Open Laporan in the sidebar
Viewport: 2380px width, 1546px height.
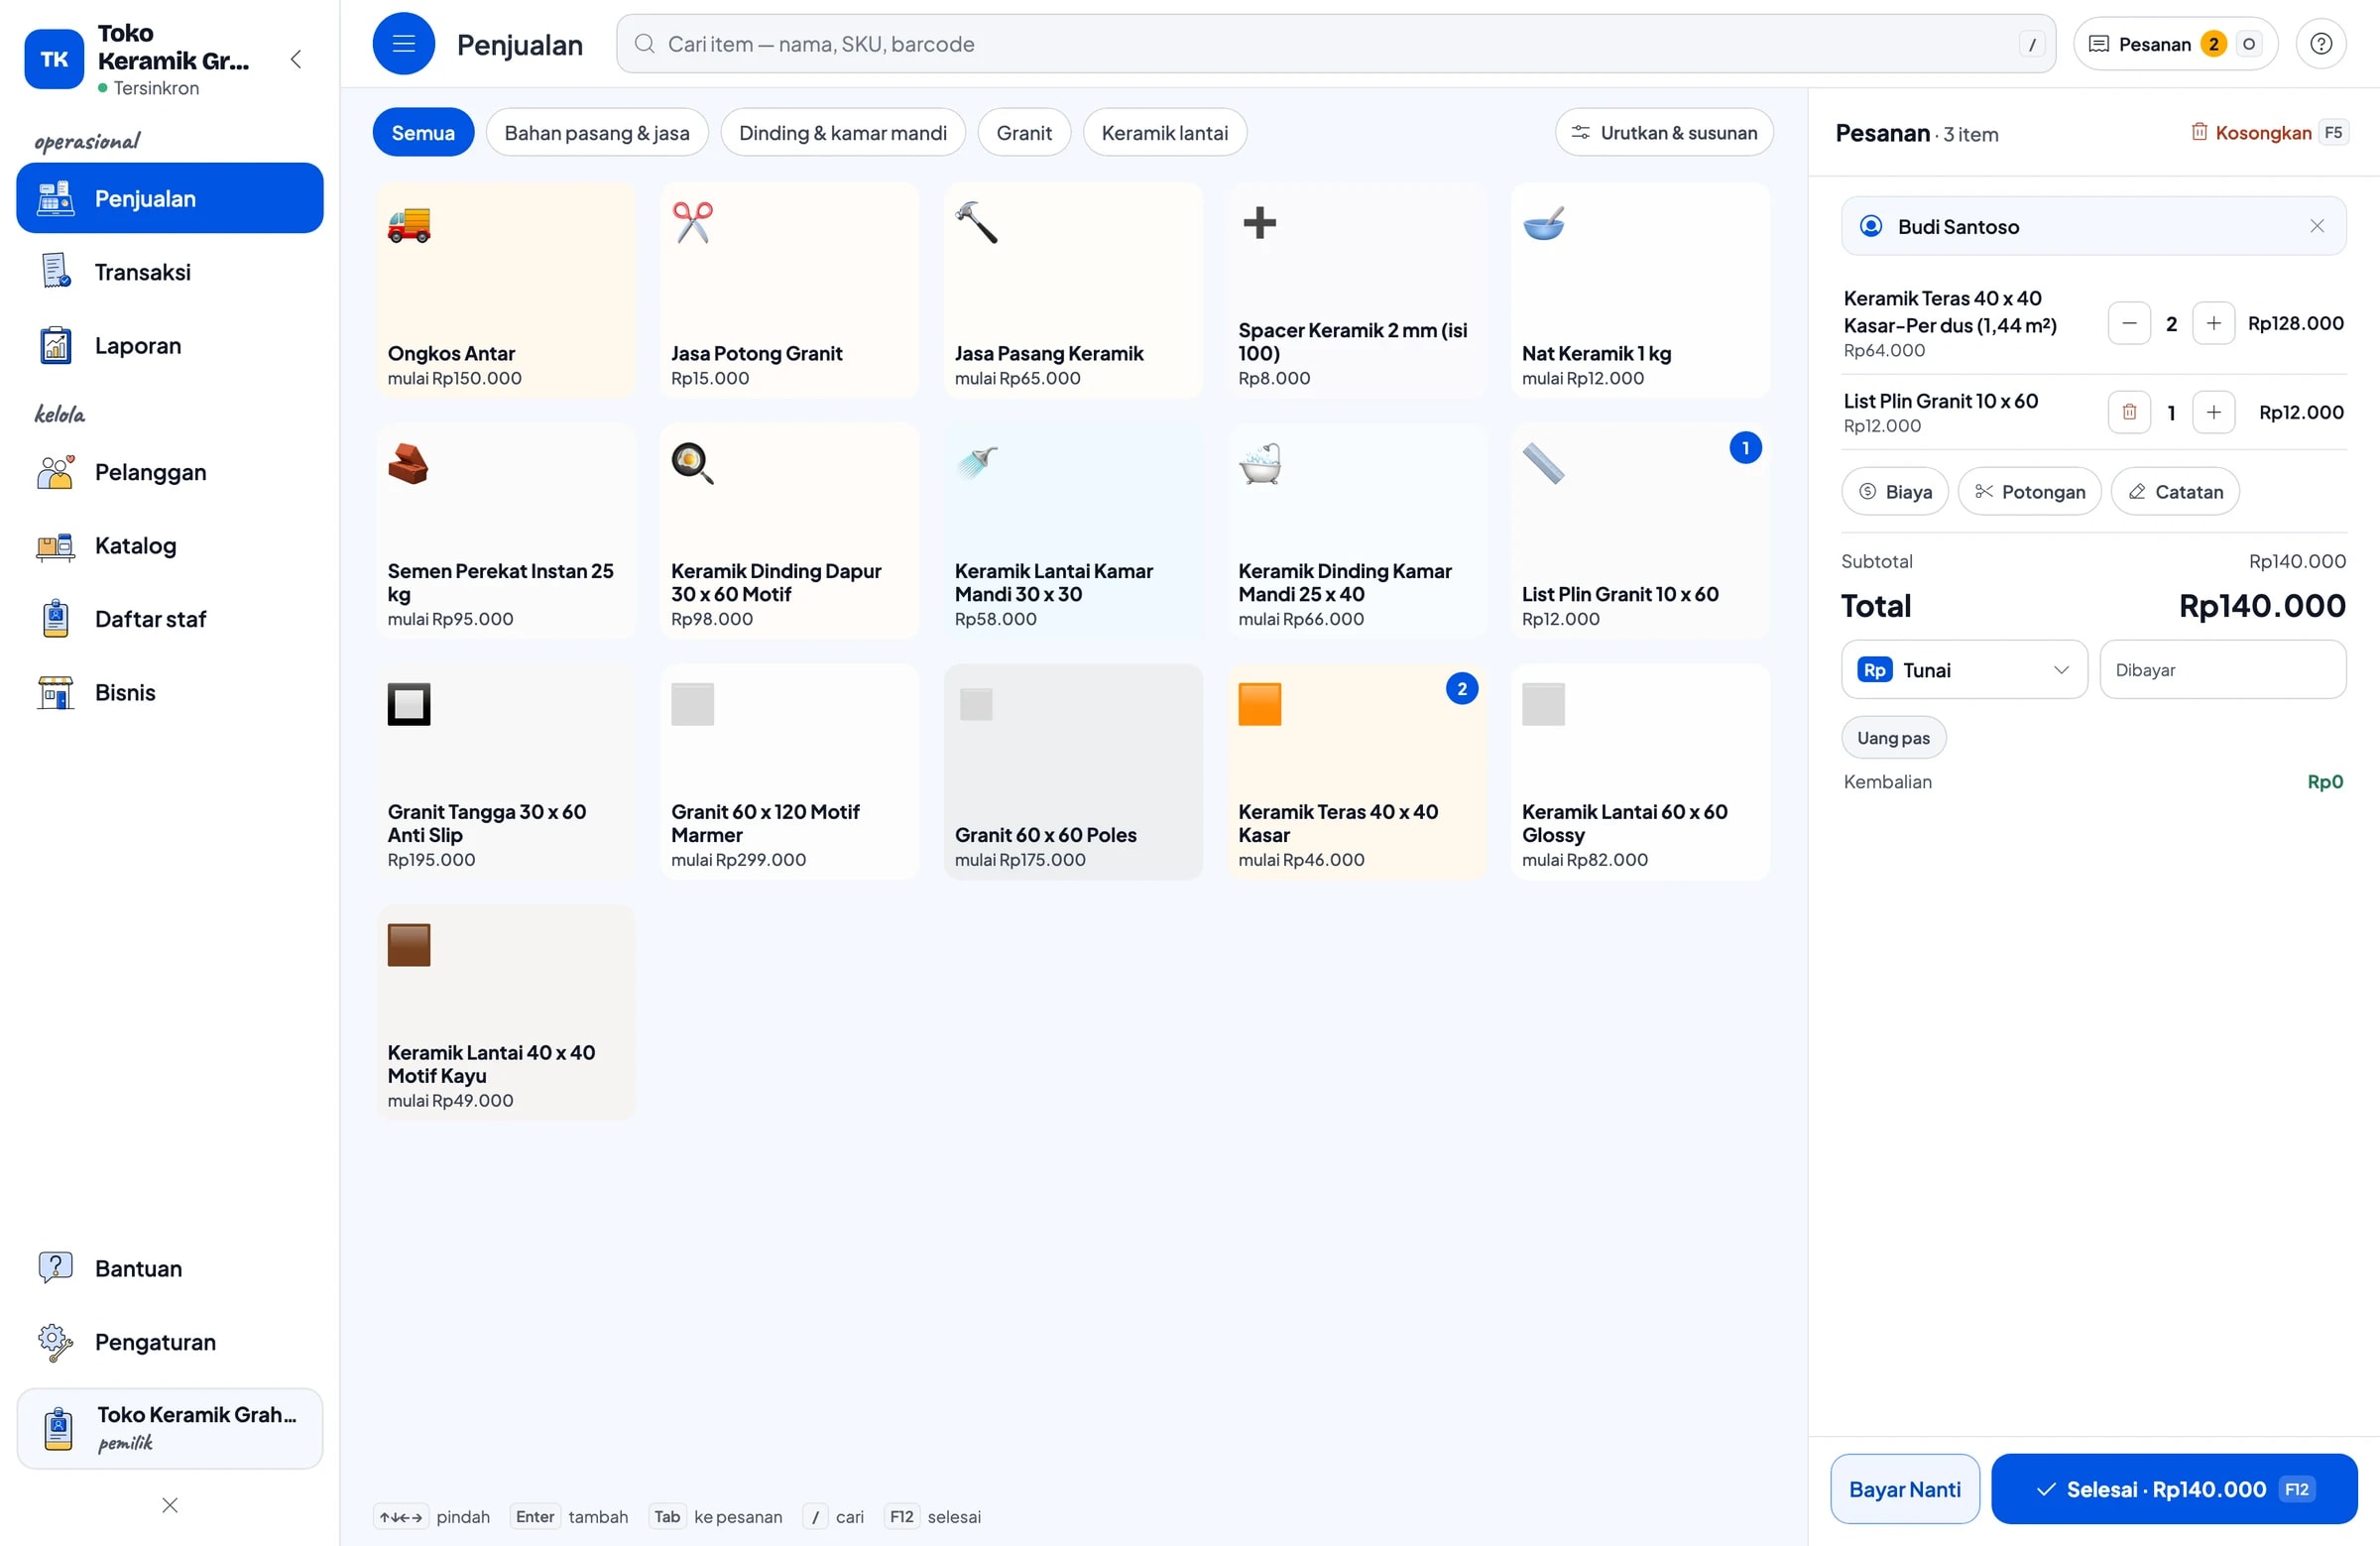coord(170,346)
